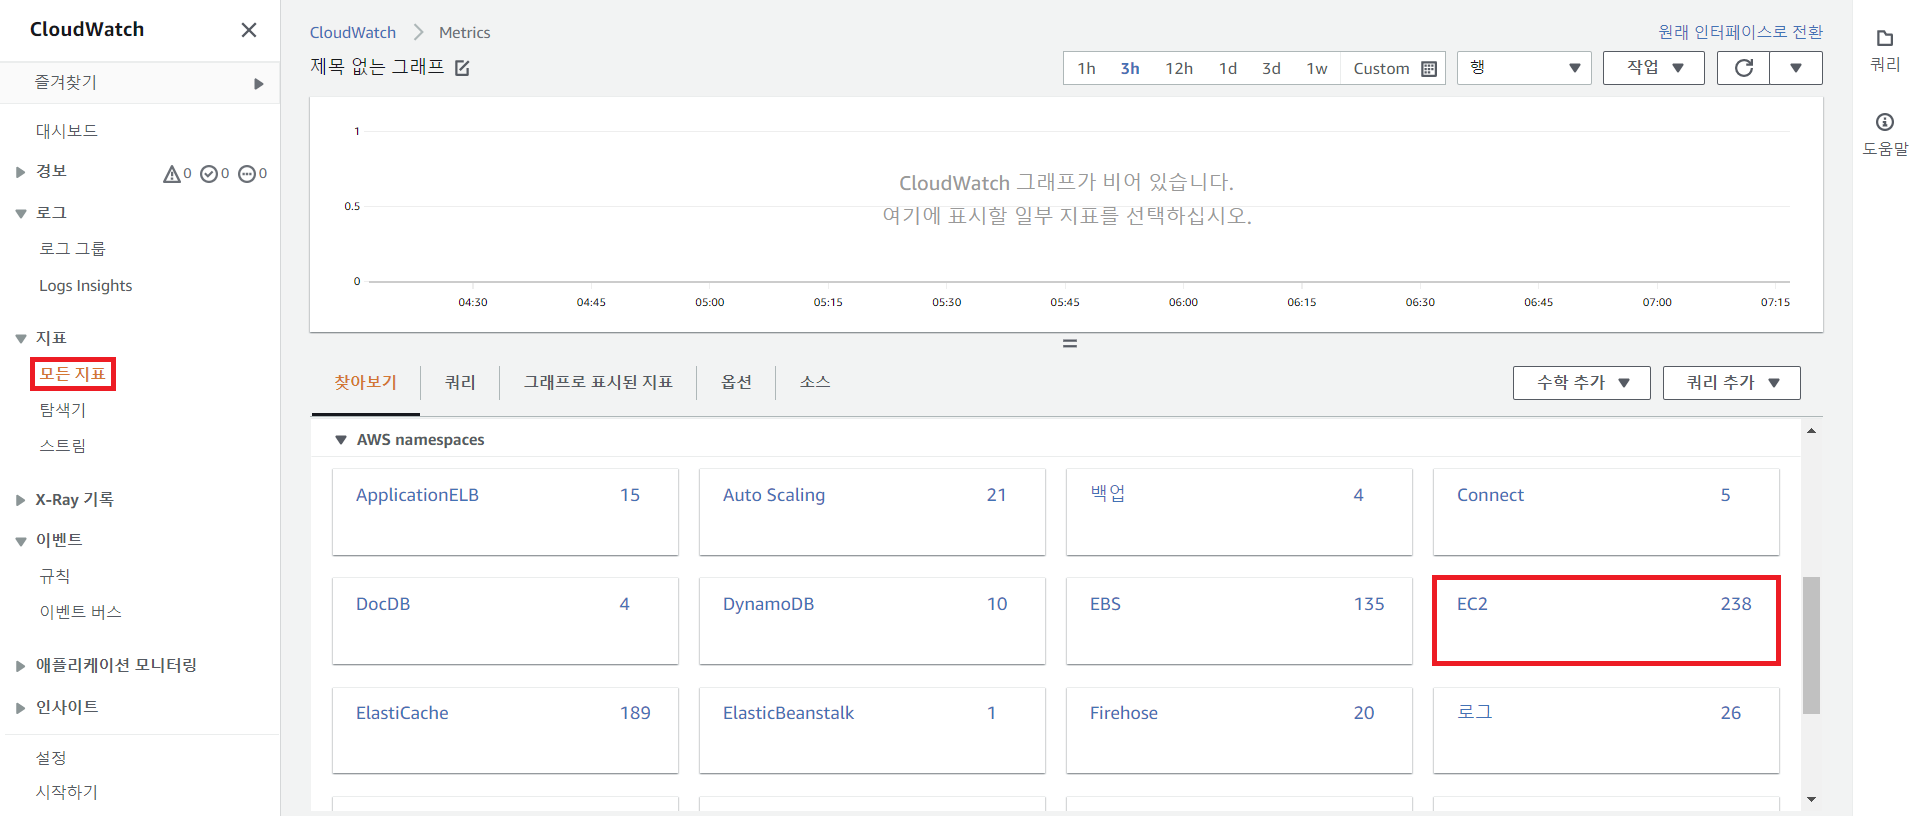The image size is (1918, 816).
Task: Collapse the 지표 section
Action: click(x=20, y=339)
